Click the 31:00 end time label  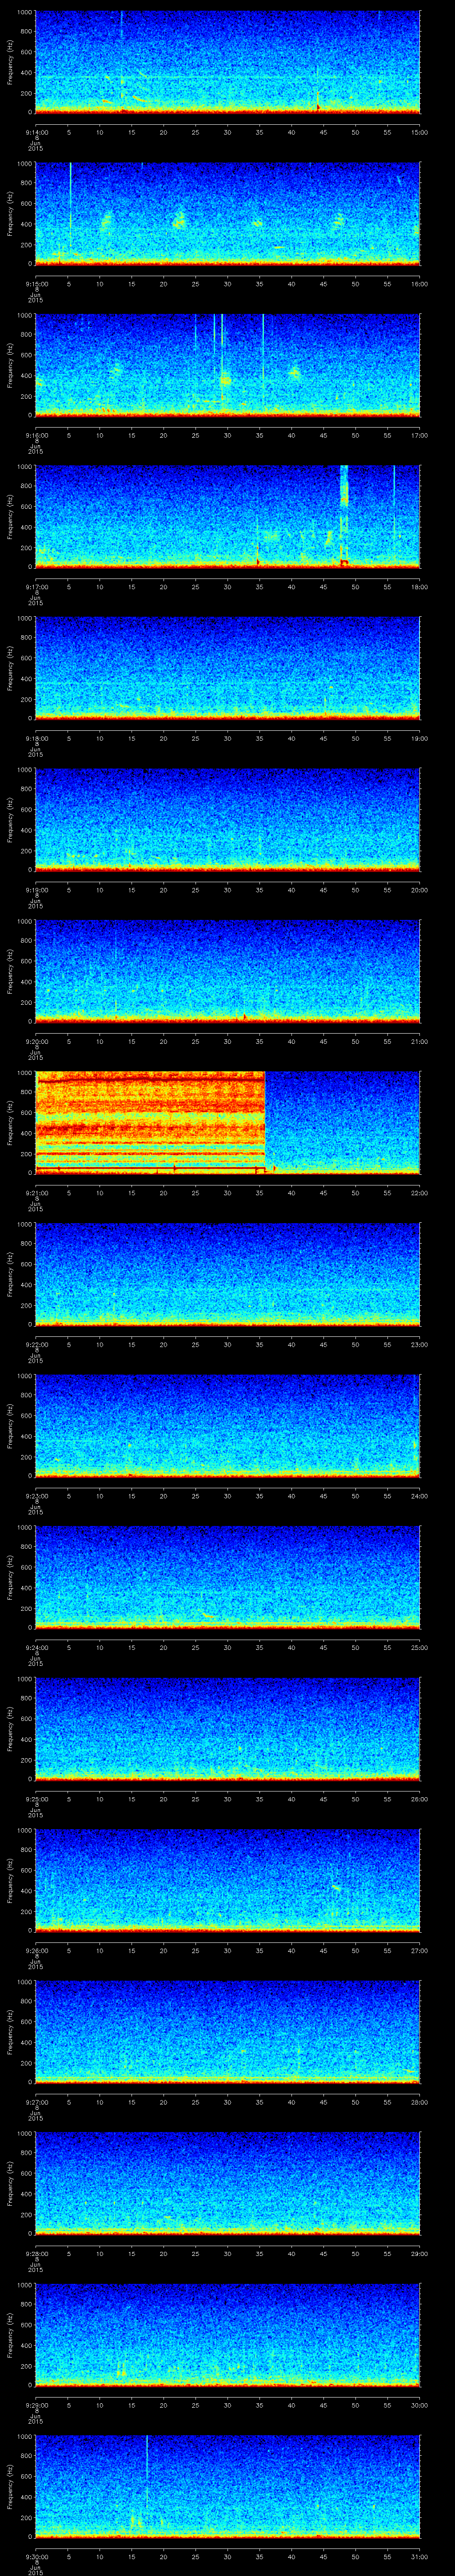tap(419, 2557)
